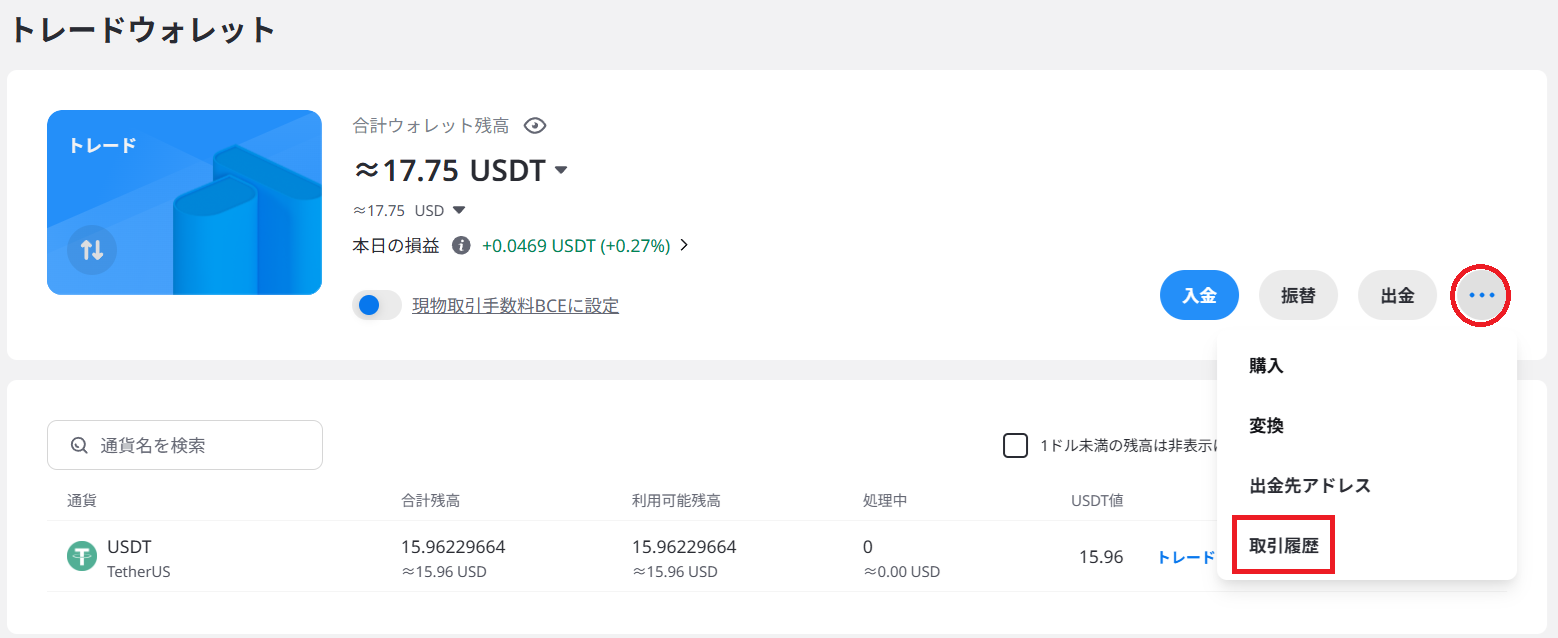This screenshot has height=638, width=1558.
Task: Click the 出金 button
Action: 1397,295
